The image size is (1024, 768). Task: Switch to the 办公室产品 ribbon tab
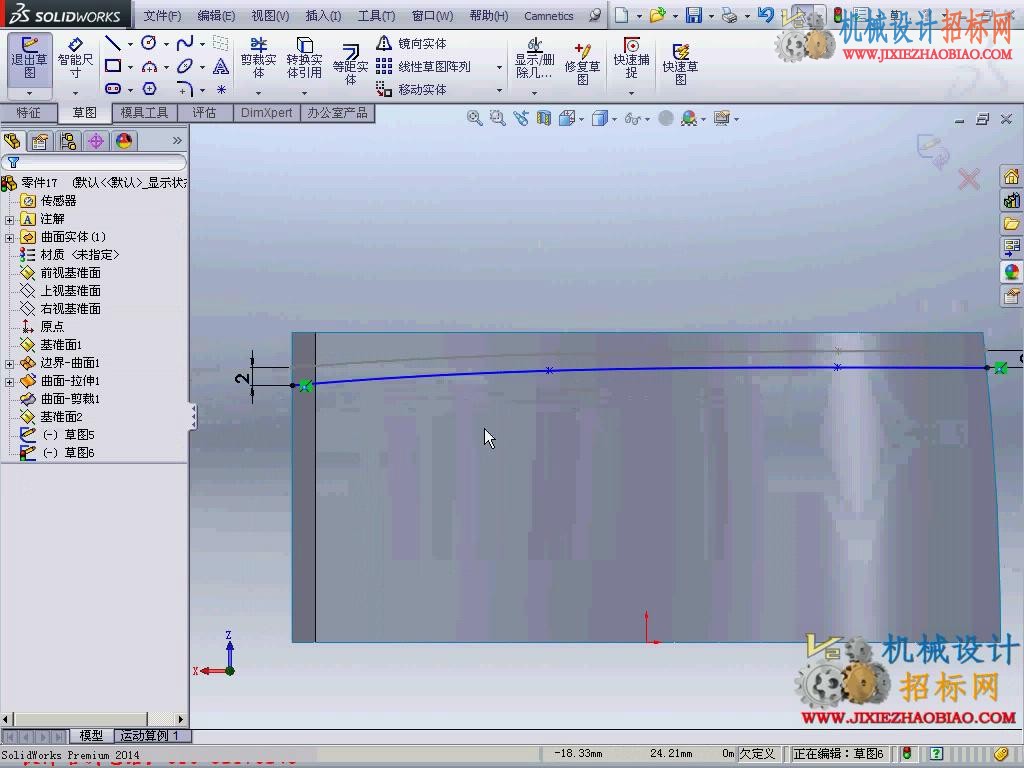(337, 113)
